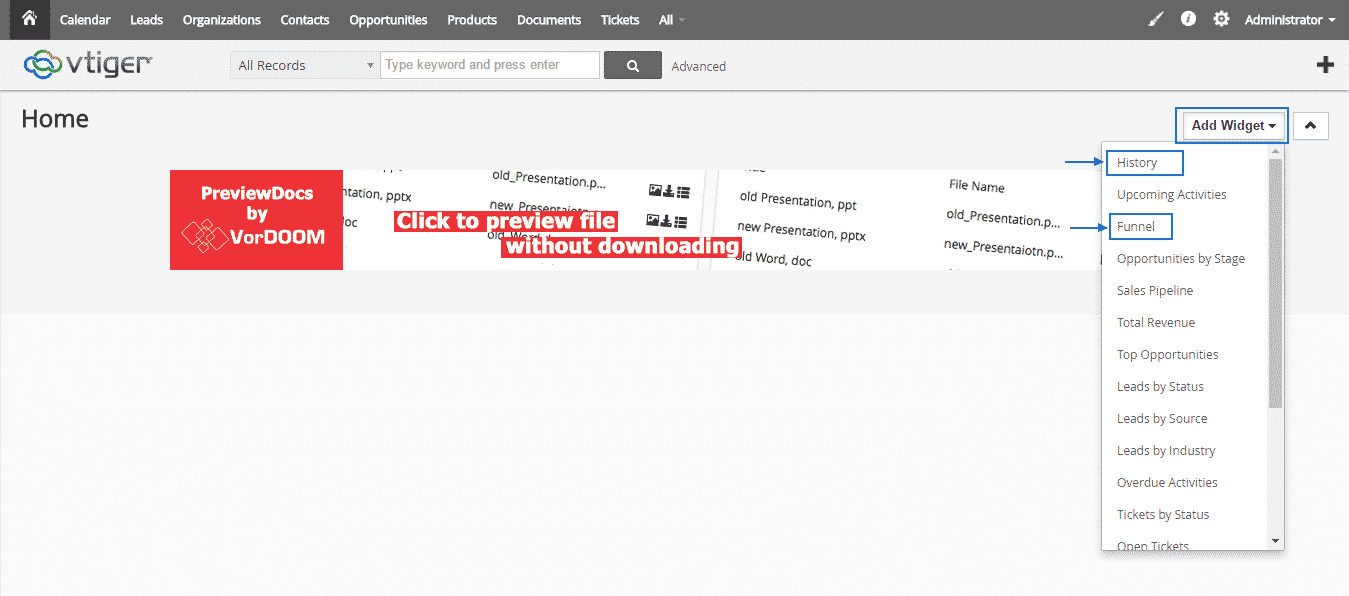
Task: Choose Leads by Status widget
Action: [1160, 387]
